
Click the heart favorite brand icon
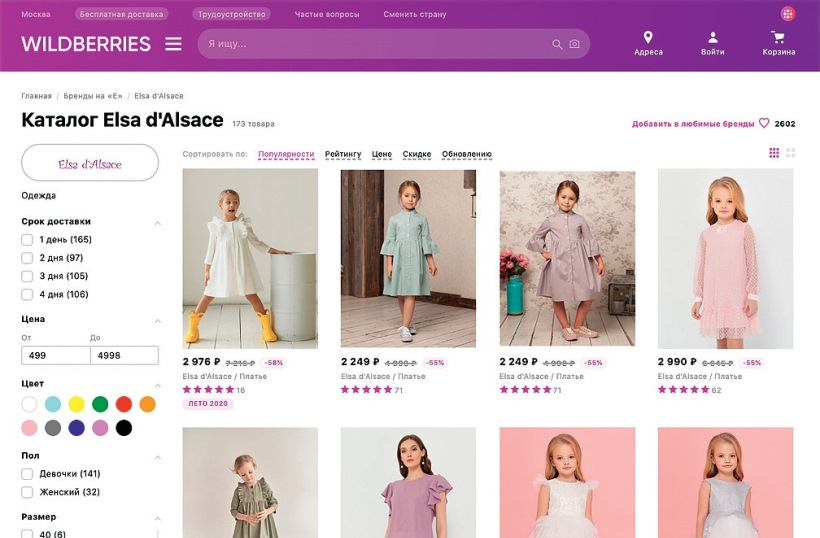pyautogui.click(x=764, y=123)
